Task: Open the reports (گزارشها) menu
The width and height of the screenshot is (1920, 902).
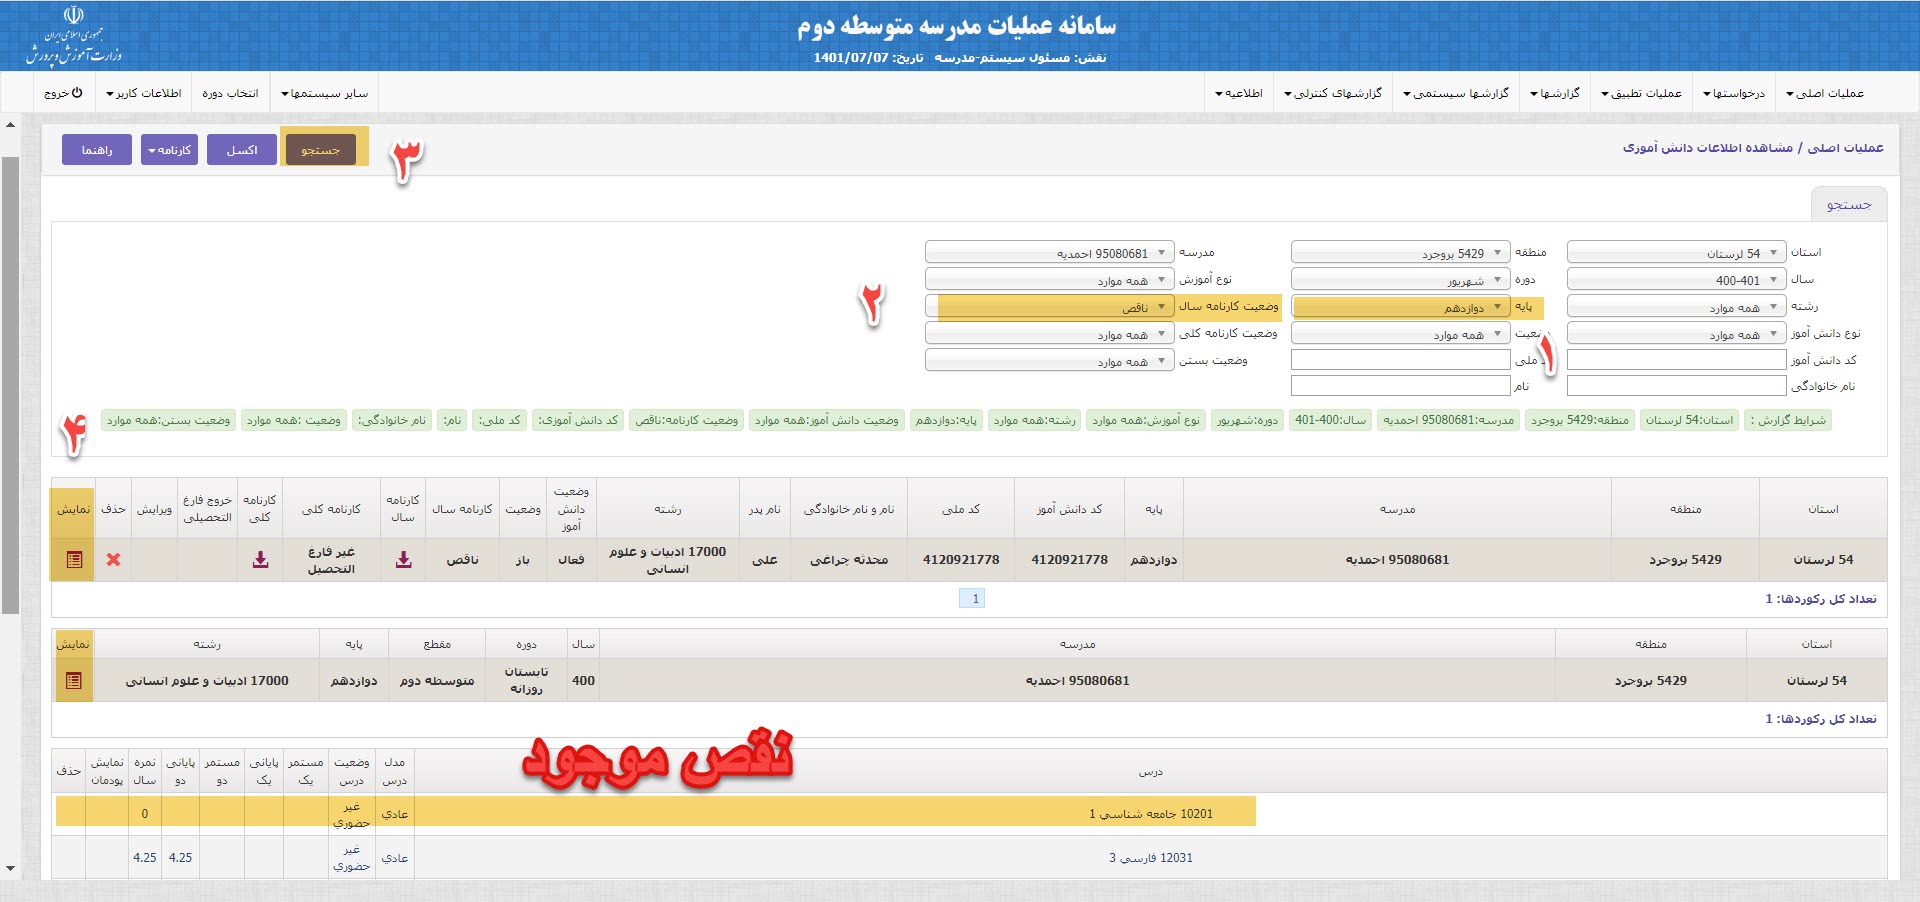Action: (1555, 93)
